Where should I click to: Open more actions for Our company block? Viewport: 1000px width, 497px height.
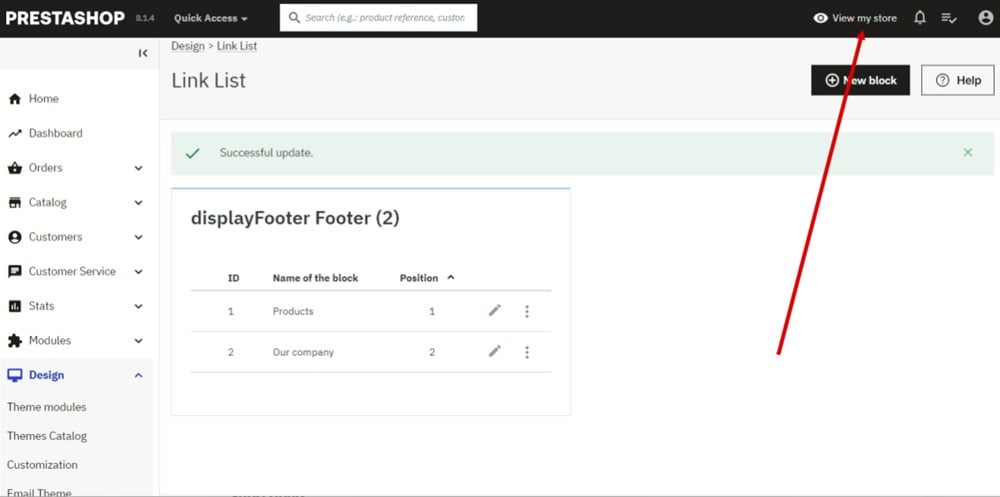point(527,352)
